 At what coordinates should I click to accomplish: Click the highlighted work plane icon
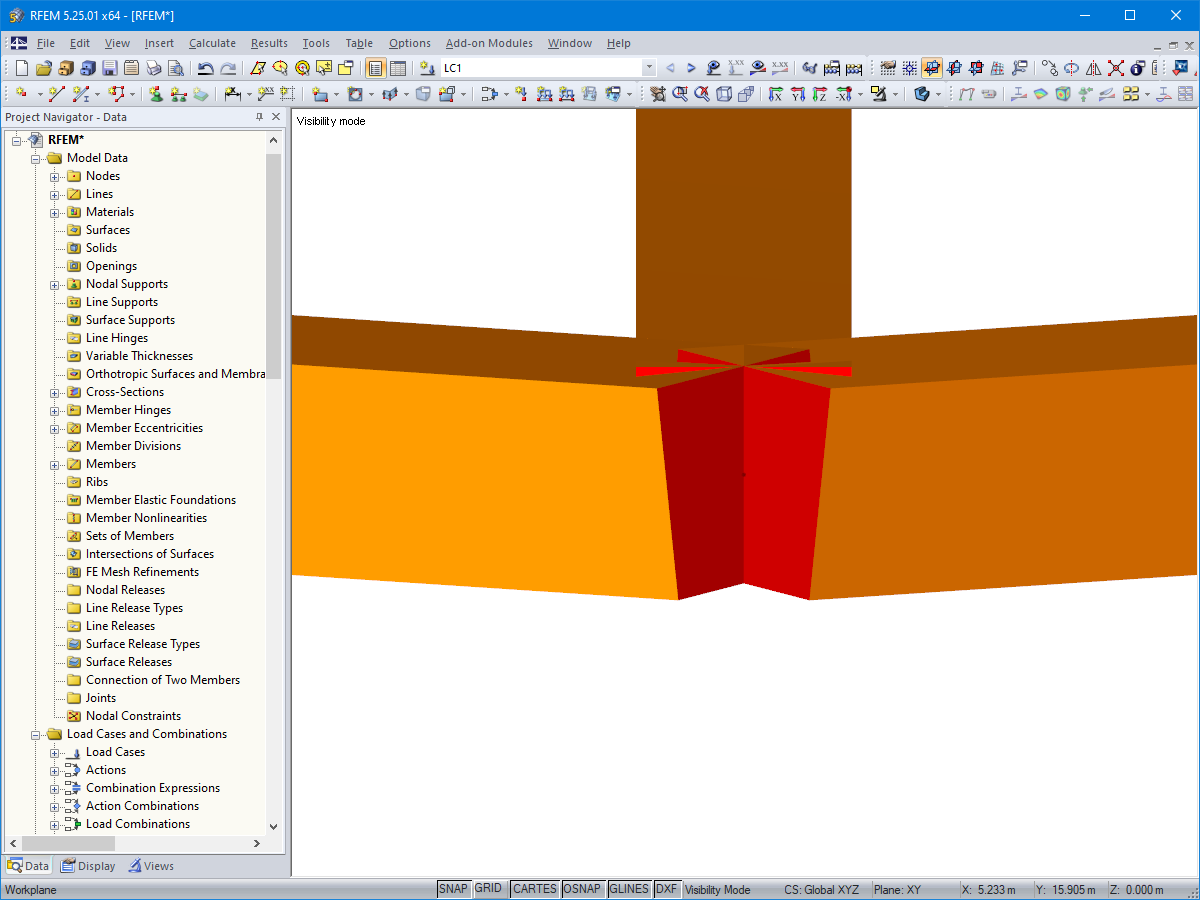[931, 68]
